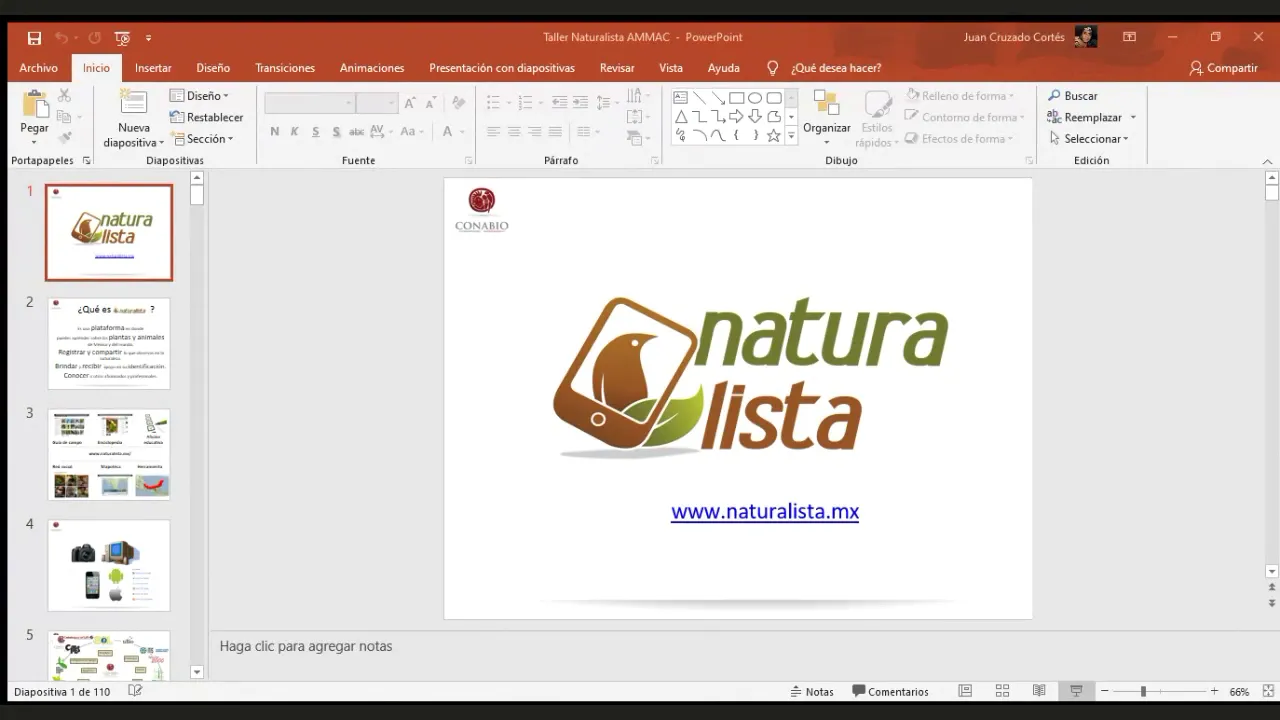The height and width of the screenshot is (720, 1280).
Task: Choose the triangle shape
Action: (x=681, y=117)
